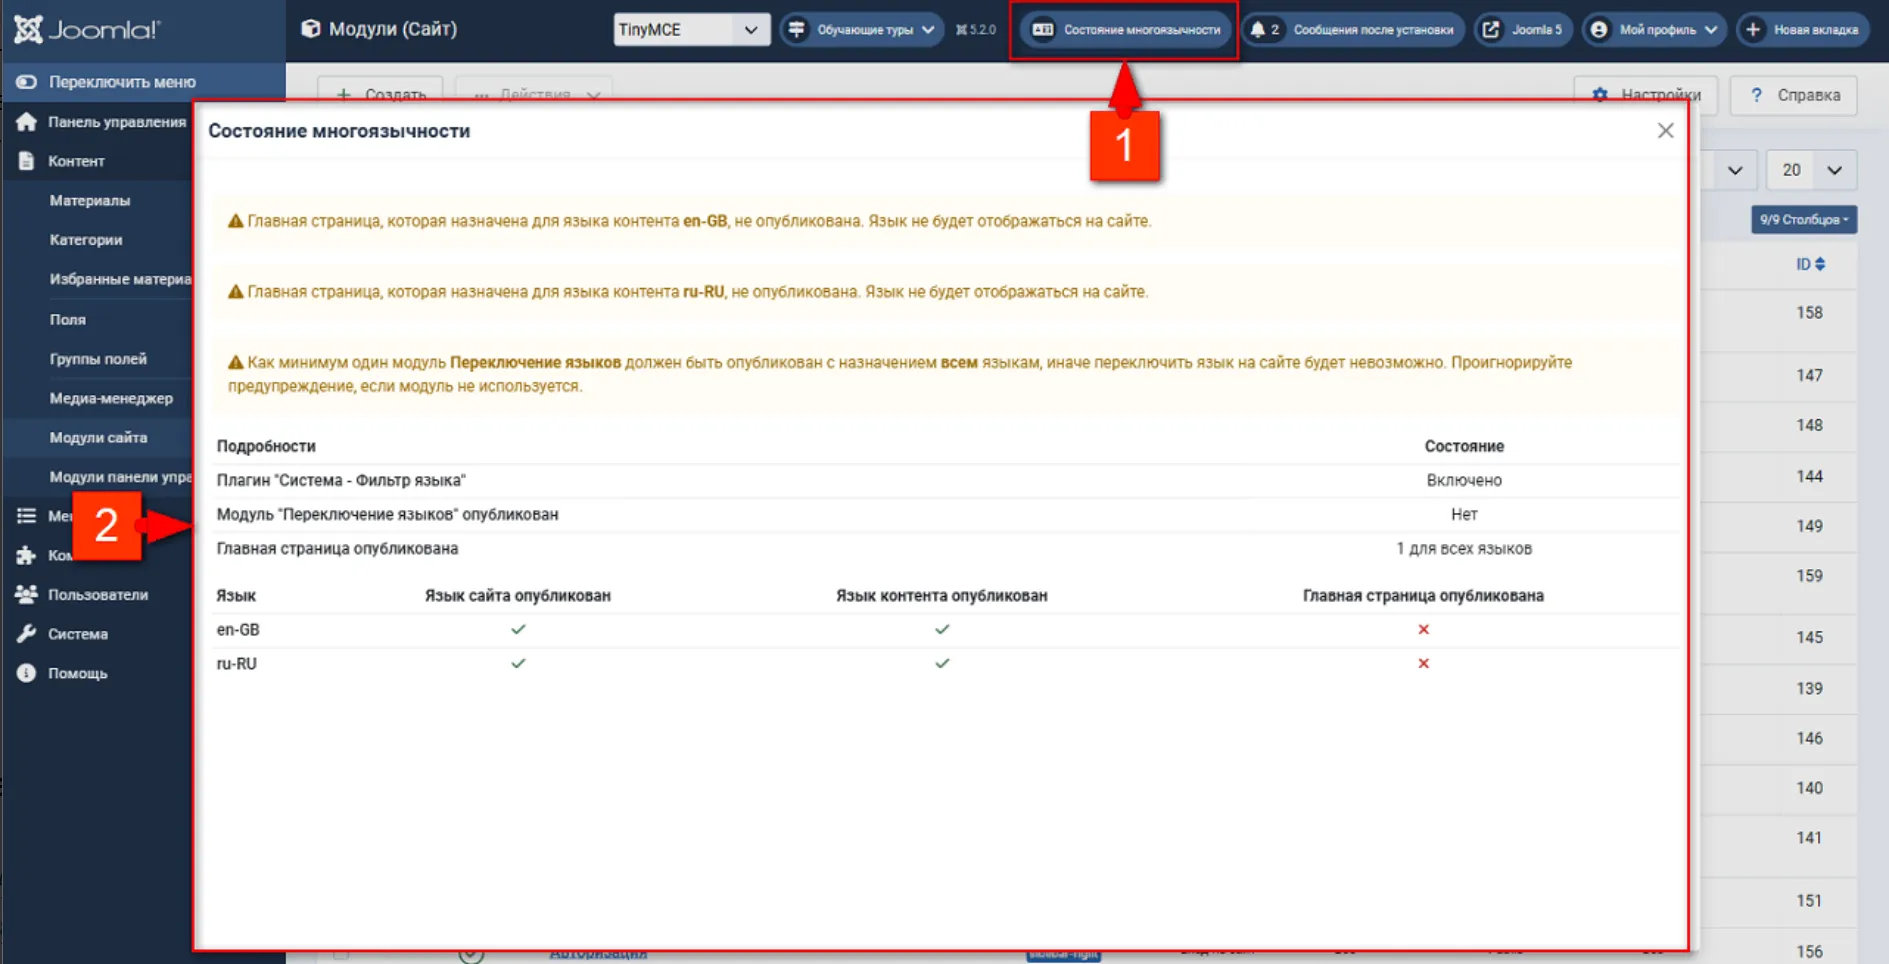Open the Справка help button
The height and width of the screenshot is (964, 1889).
pos(1794,95)
